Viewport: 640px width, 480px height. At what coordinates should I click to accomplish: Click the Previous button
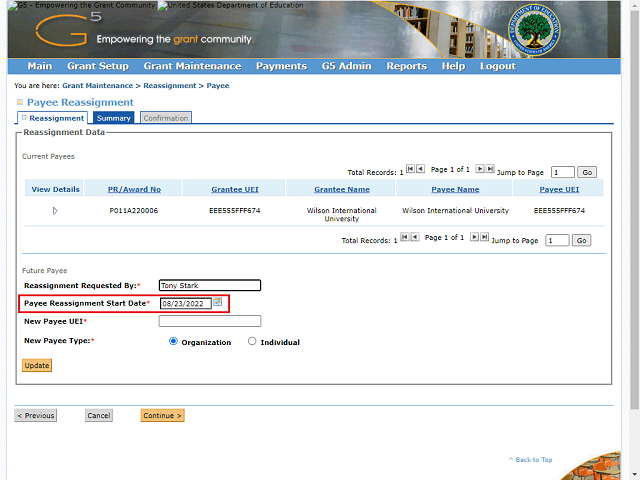[36, 416]
